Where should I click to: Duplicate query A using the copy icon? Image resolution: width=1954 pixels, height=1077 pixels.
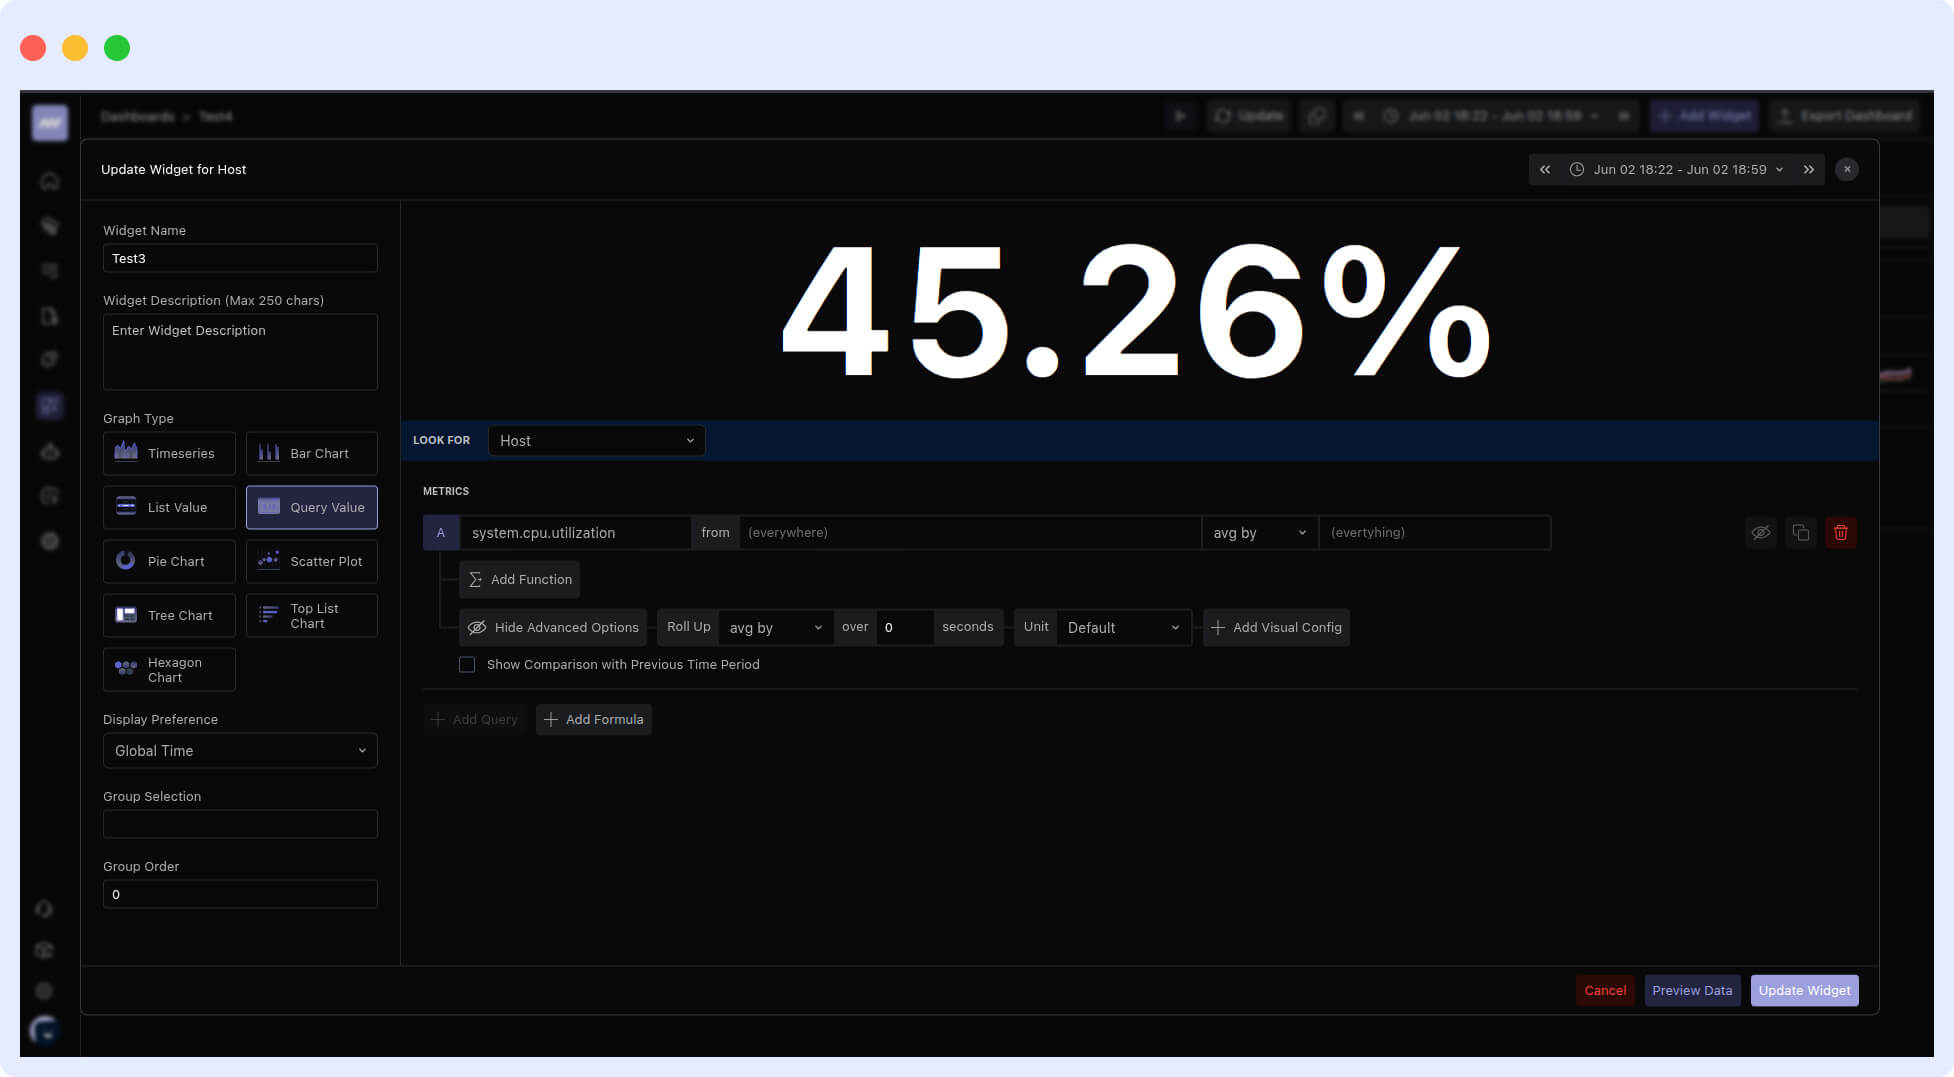point(1800,533)
